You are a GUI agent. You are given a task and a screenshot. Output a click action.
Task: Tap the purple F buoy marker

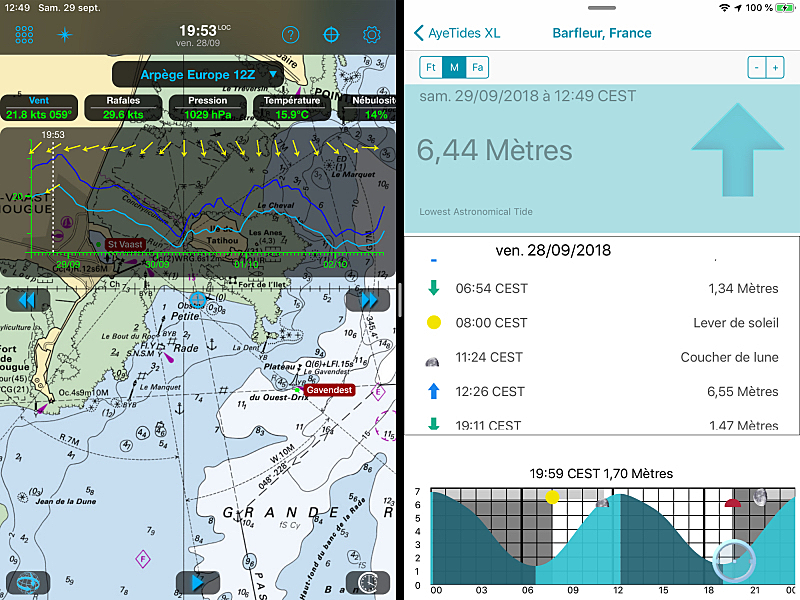coord(143,559)
